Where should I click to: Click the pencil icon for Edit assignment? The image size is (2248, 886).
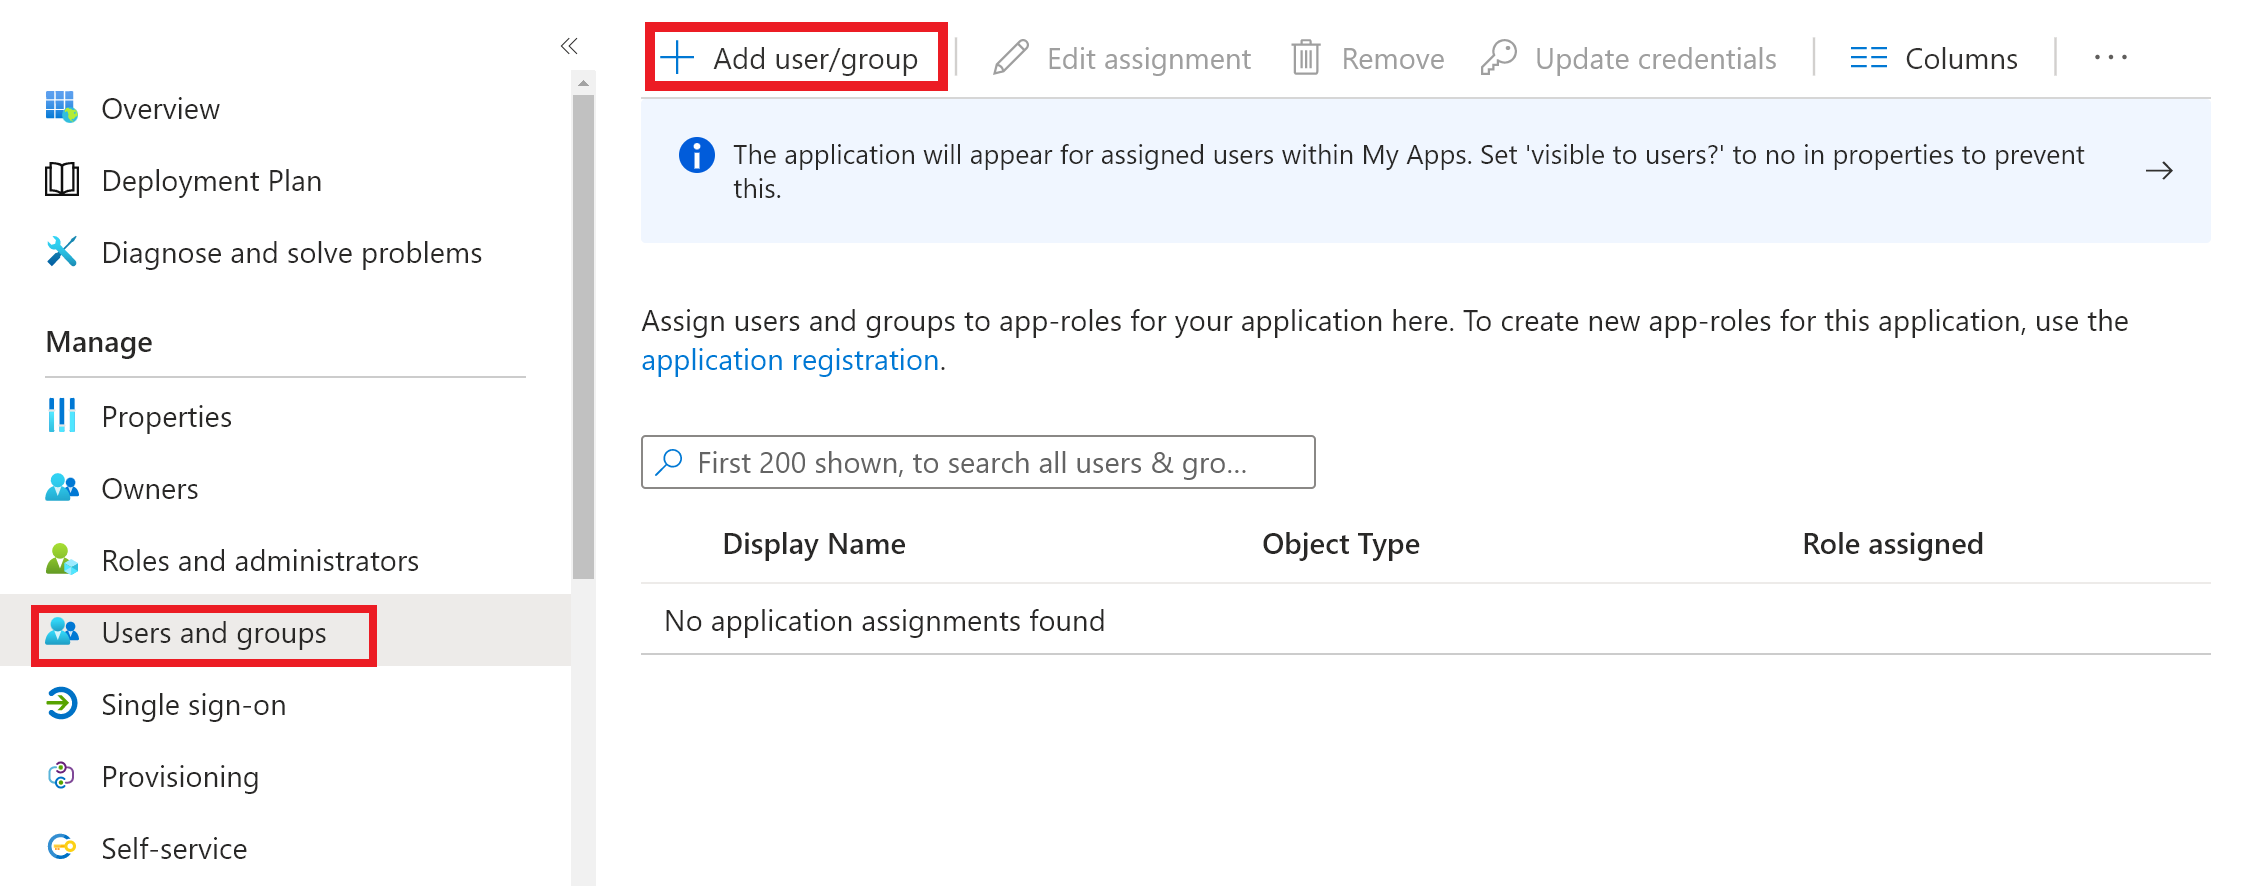pos(1011,58)
